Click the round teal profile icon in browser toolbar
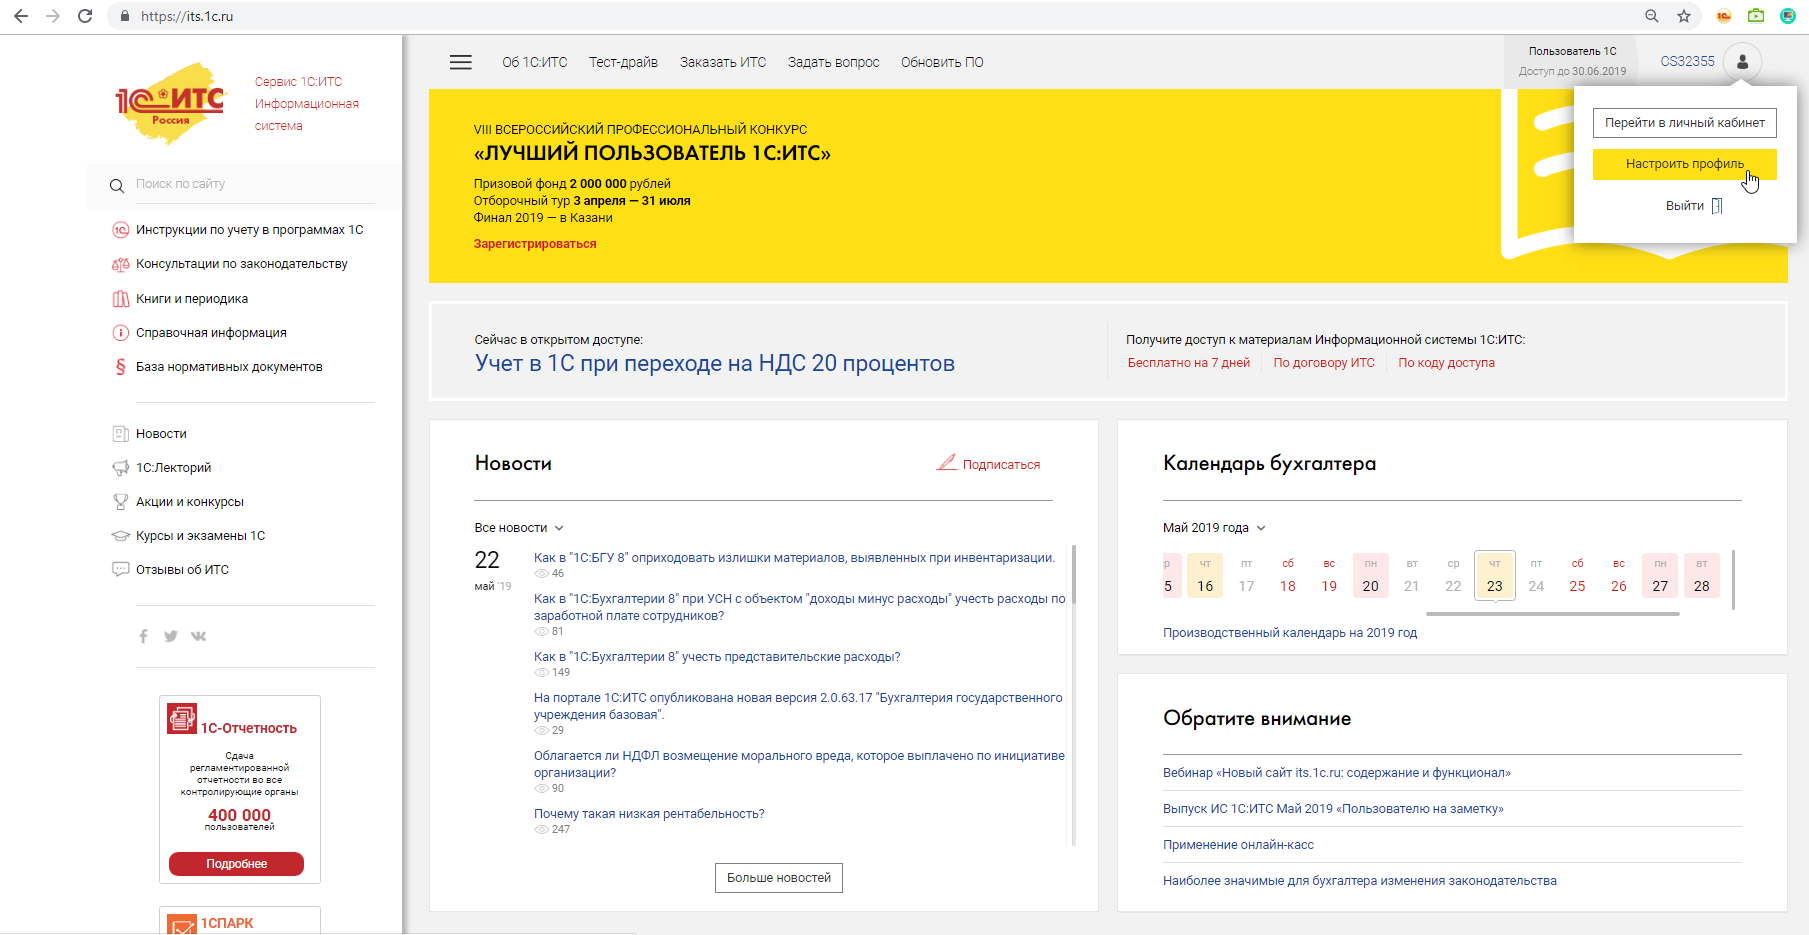The height and width of the screenshot is (935, 1809). [x=1788, y=16]
